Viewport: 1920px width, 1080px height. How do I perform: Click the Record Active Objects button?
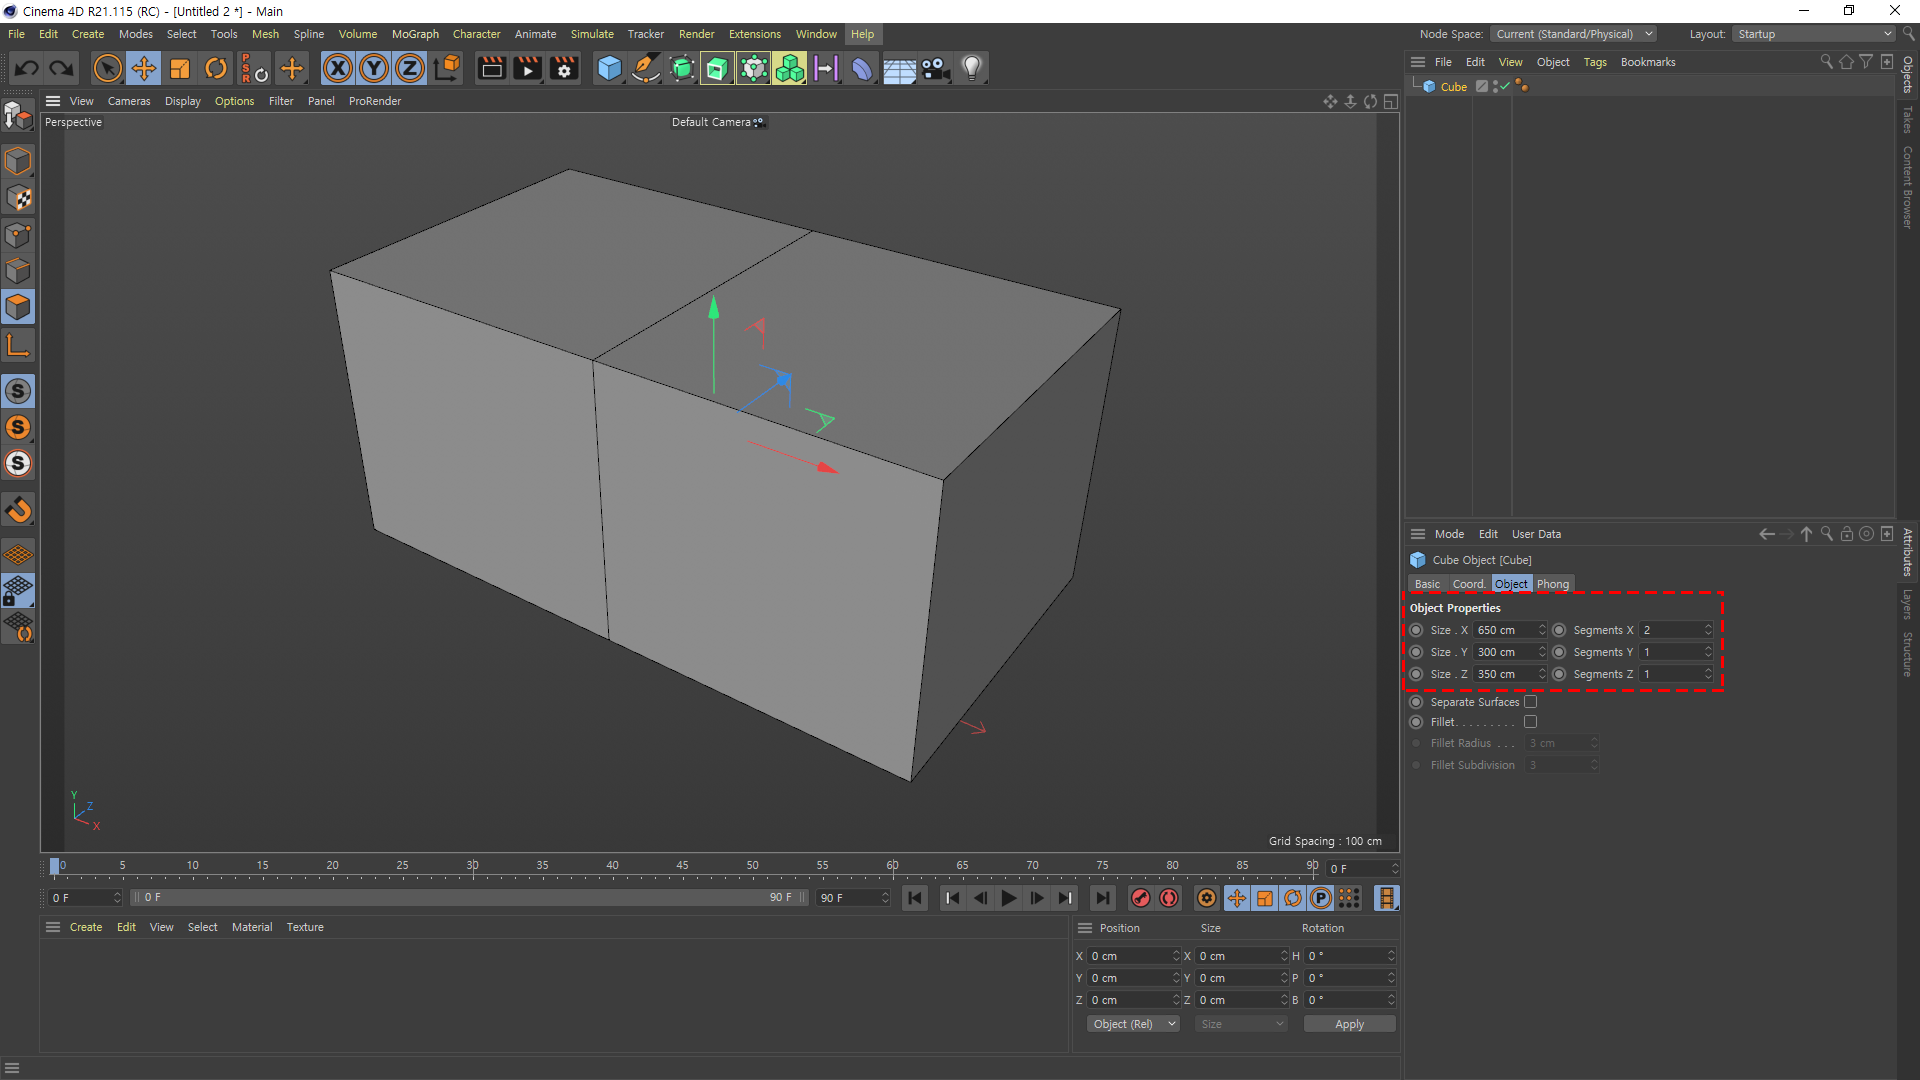point(1140,898)
